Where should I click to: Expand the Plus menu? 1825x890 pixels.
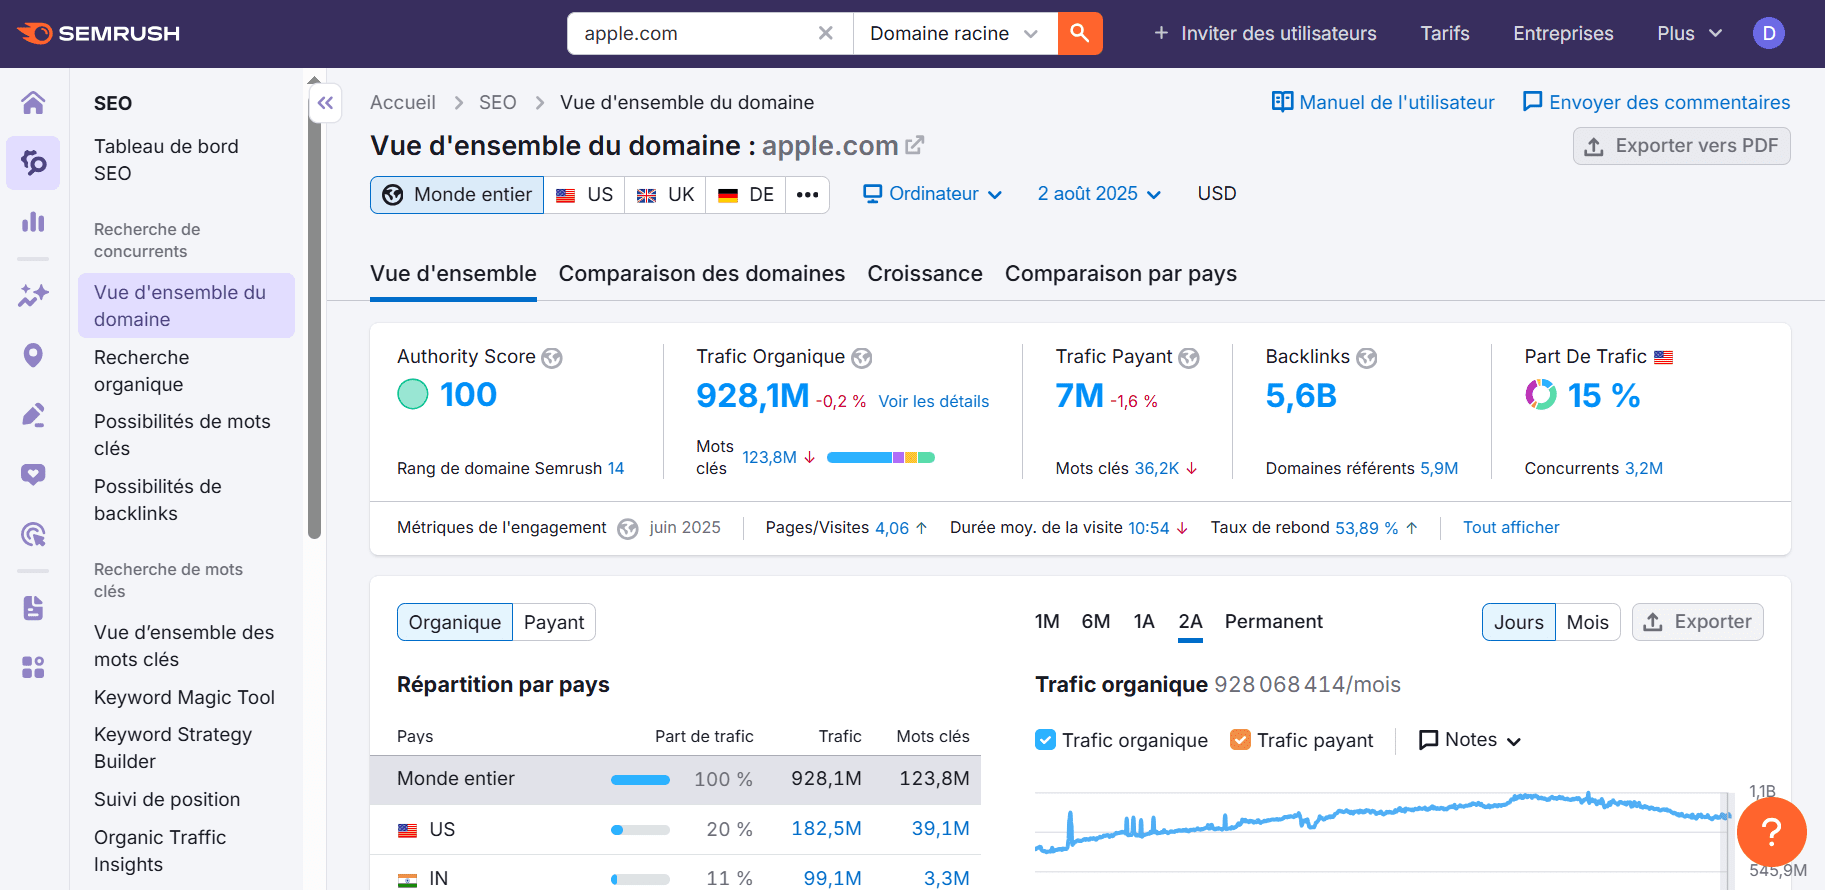(1689, 33)
